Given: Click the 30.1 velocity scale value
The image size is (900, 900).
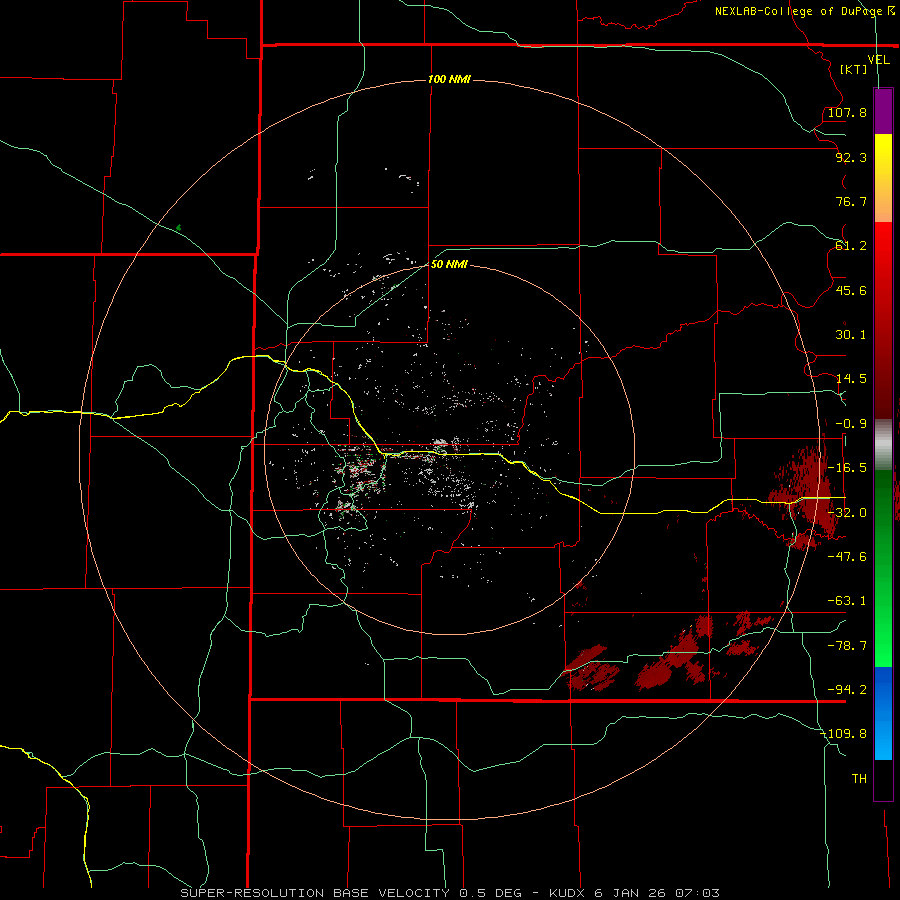Looking at the screenshot, I should pyautogui.click(x=851, y=335).
